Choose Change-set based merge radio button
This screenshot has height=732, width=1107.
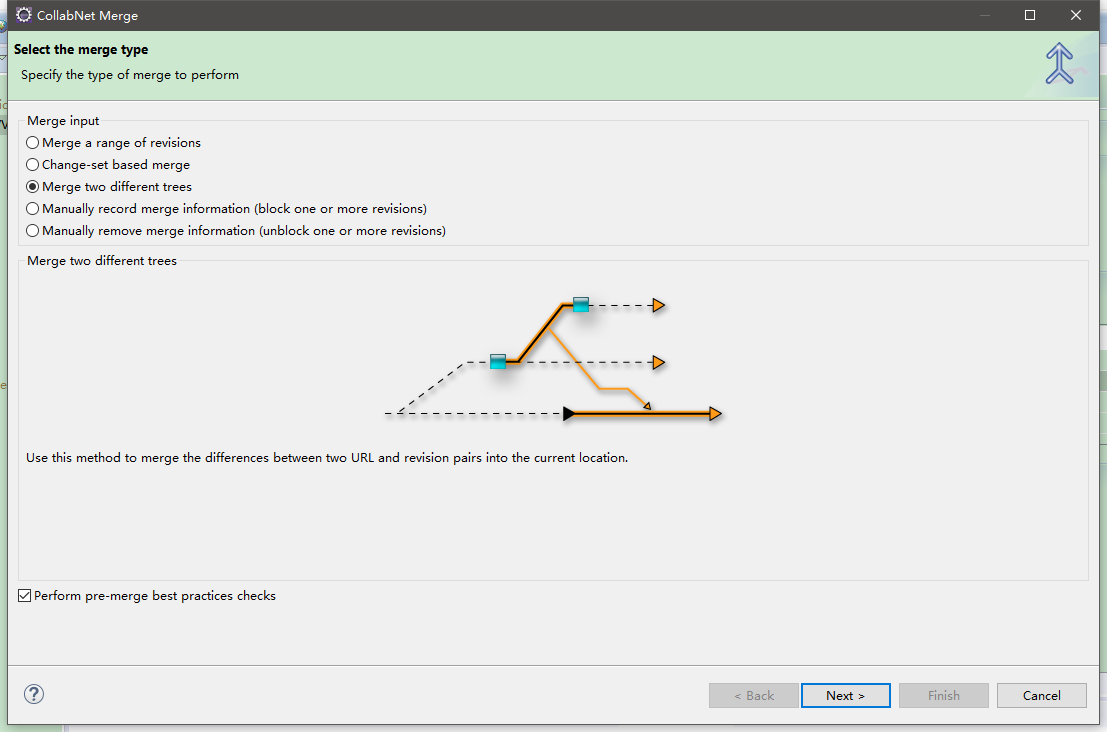coord(108,164)
